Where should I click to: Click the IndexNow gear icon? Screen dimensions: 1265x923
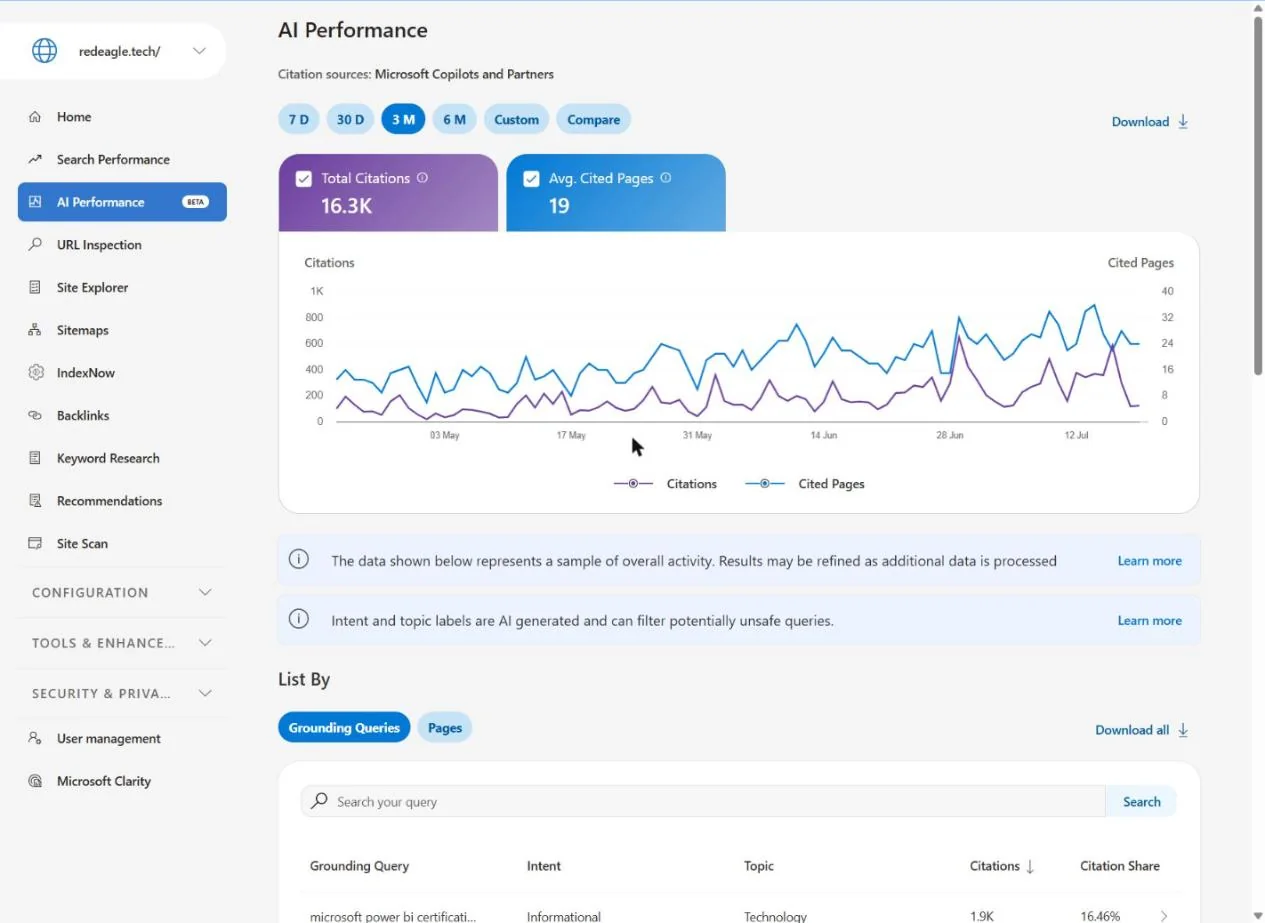(x=36, y=372)
